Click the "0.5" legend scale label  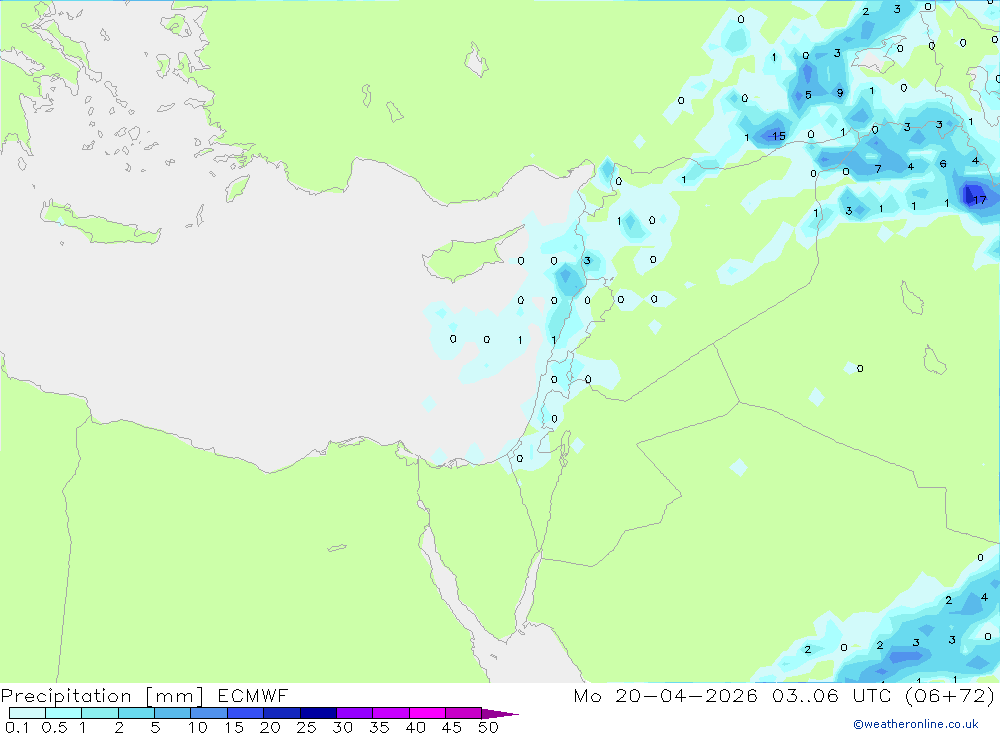point(54,727)
